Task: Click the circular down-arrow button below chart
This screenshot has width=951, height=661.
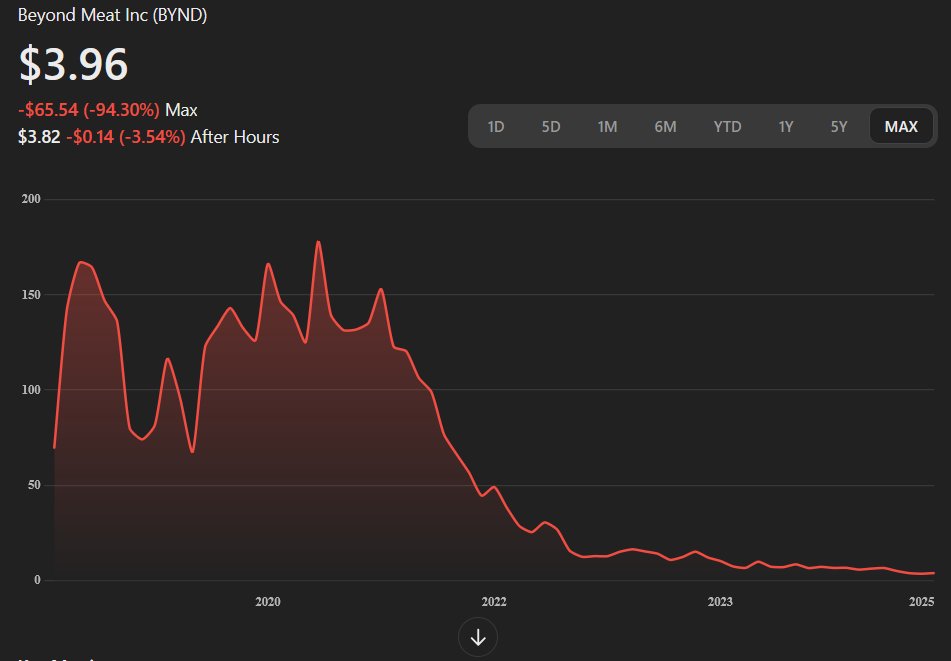Action: click(478, 637)
